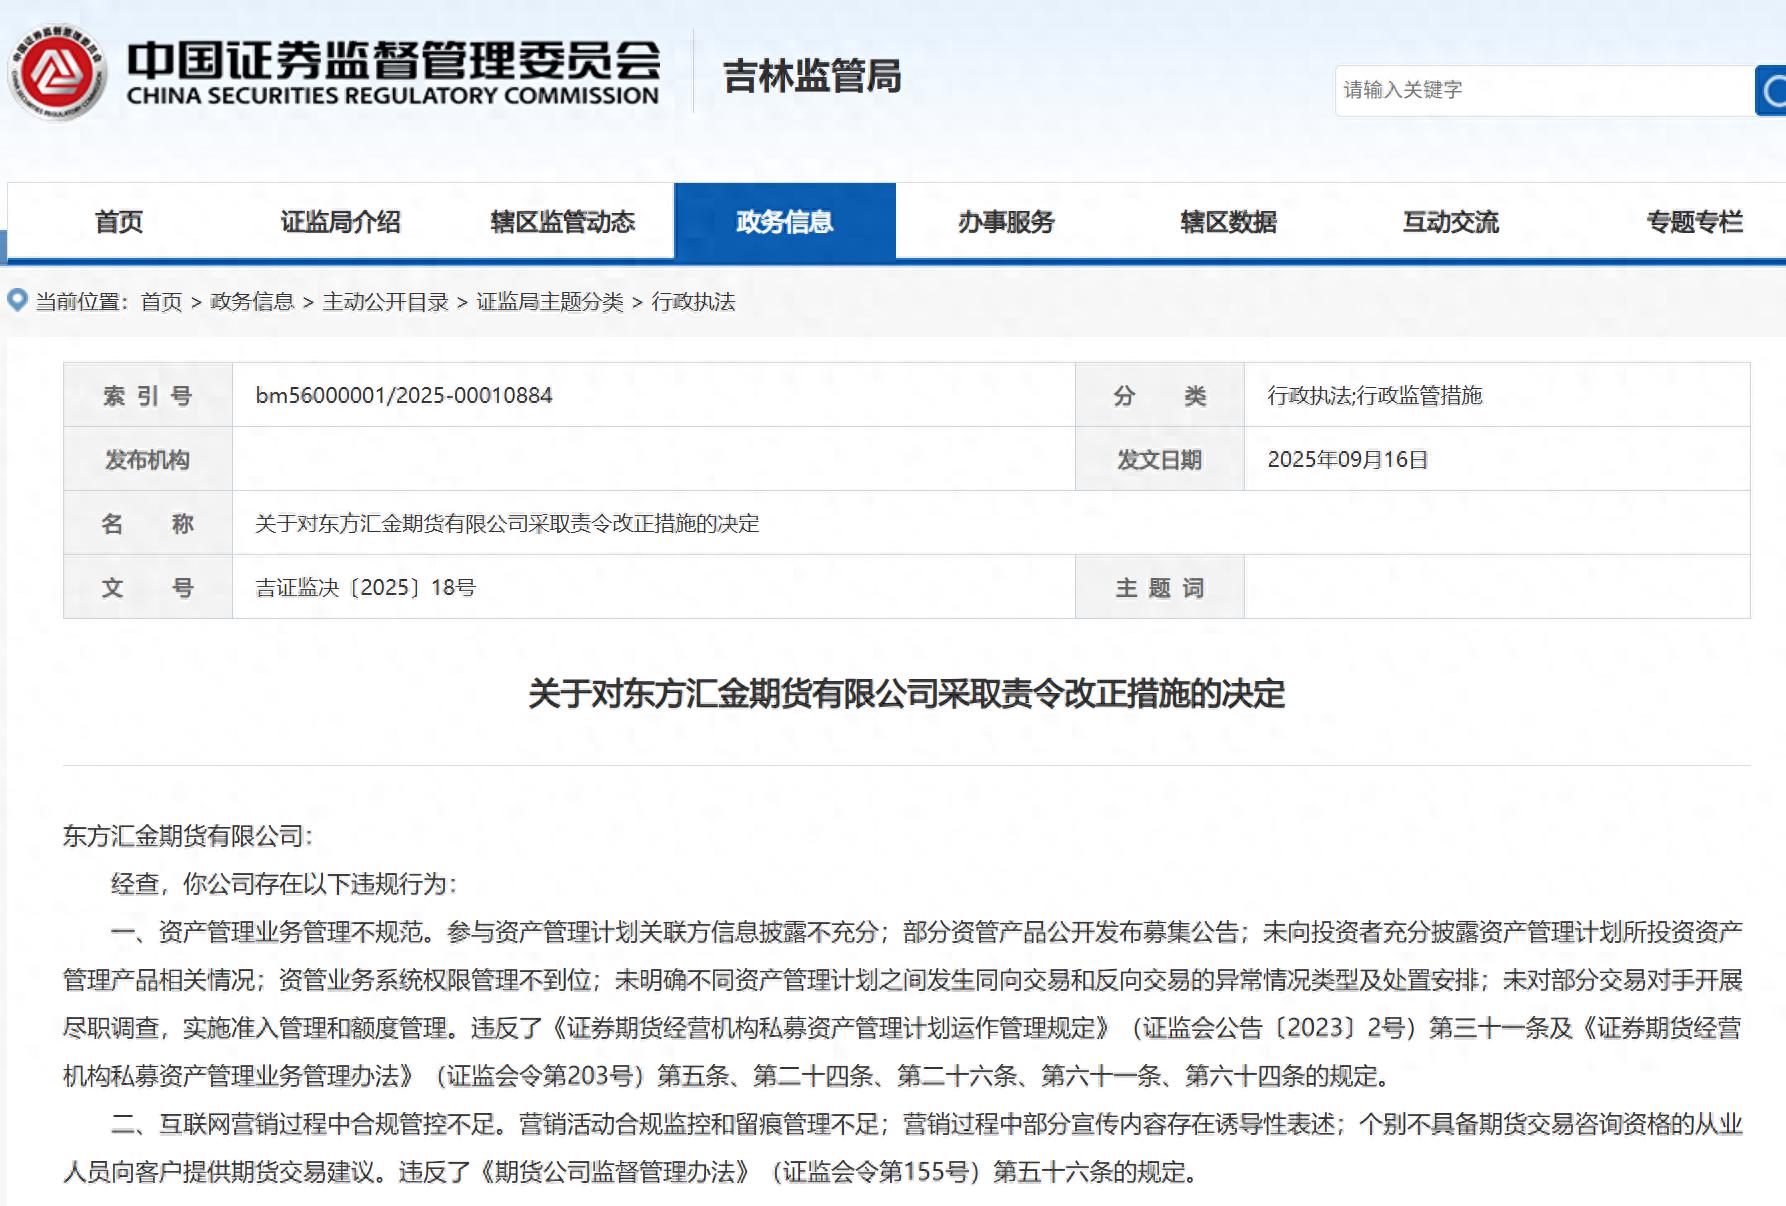1786x1206 pixels.
Task: Open the 首页 navigation menu
Action: click(x=117, y=222)
